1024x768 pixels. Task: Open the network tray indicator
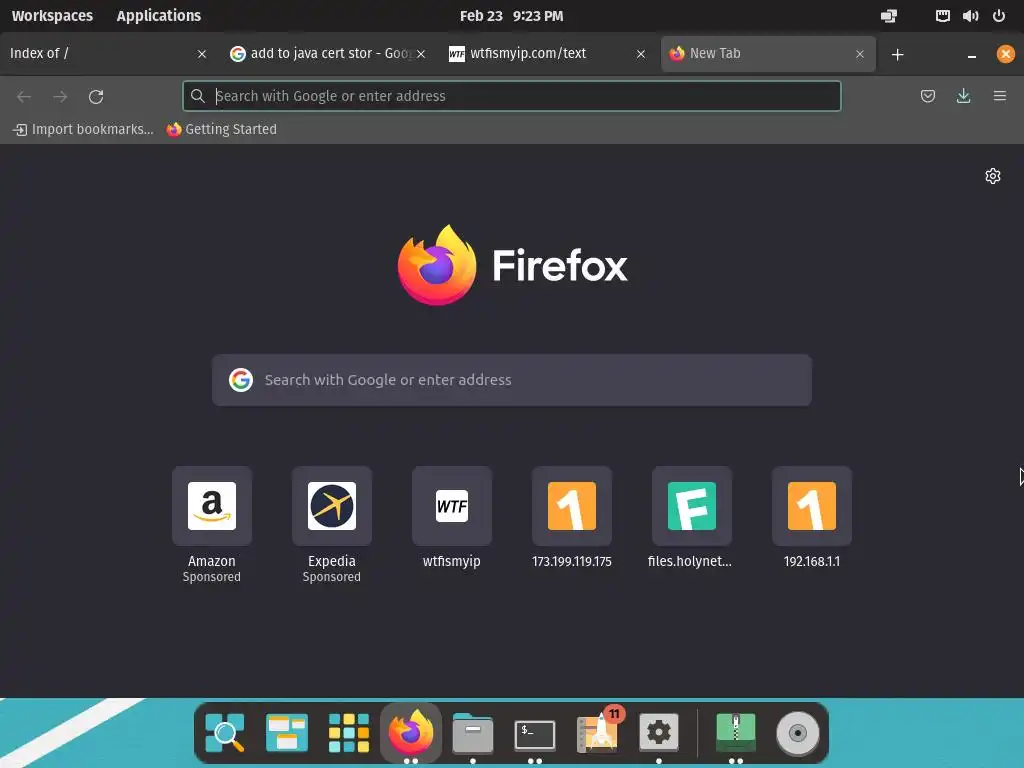tap(942, 16)
